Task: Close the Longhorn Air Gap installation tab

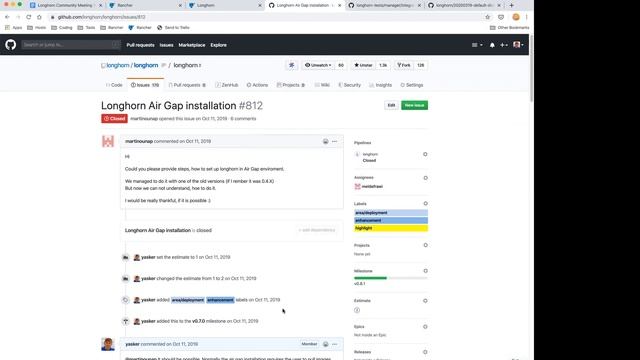Action: click(x=340, y=5)
